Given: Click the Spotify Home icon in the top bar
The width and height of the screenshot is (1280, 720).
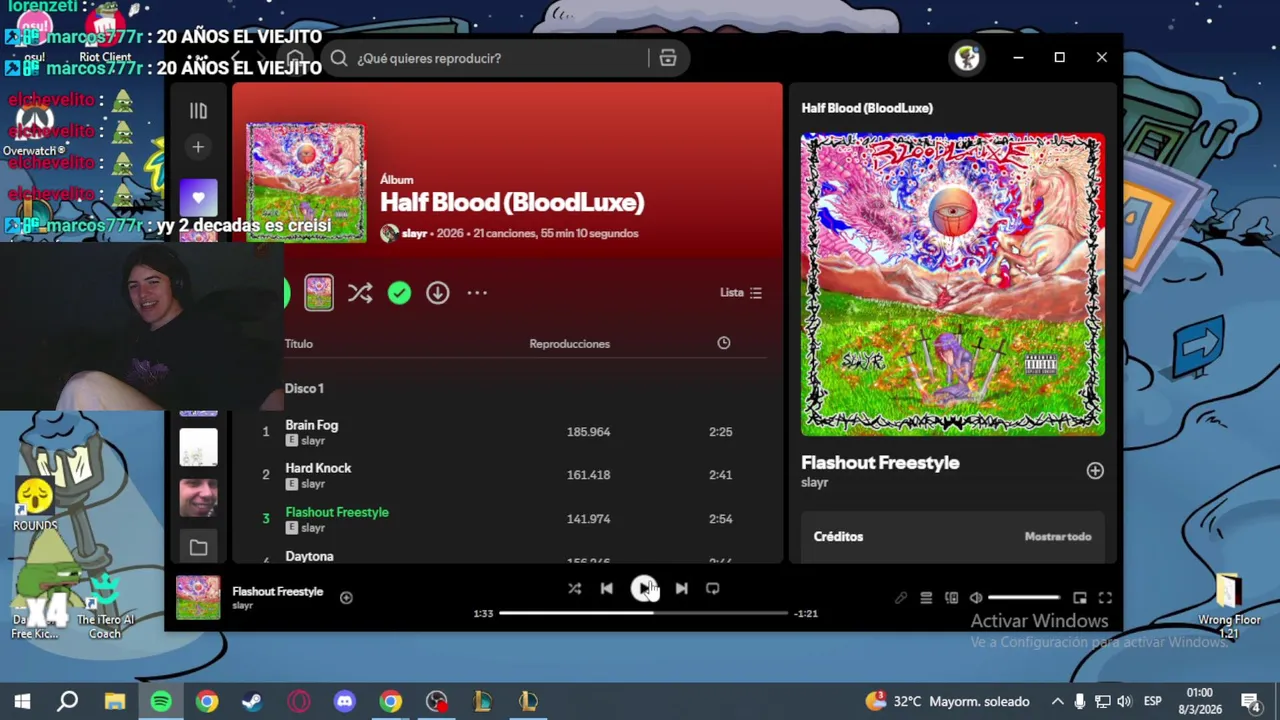Looking at the screenshot, I should coord(295,58).
